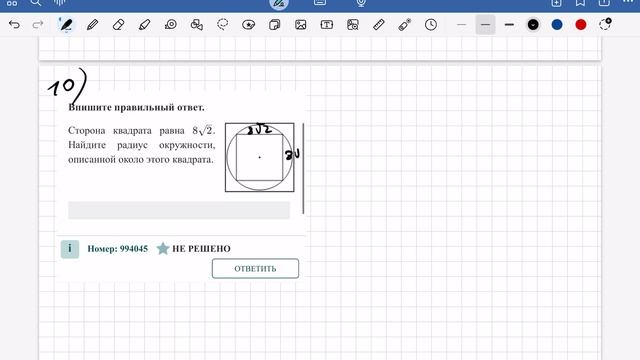Toggle the ruler tool
Viewport: 640px width, 360px height.
379,25
